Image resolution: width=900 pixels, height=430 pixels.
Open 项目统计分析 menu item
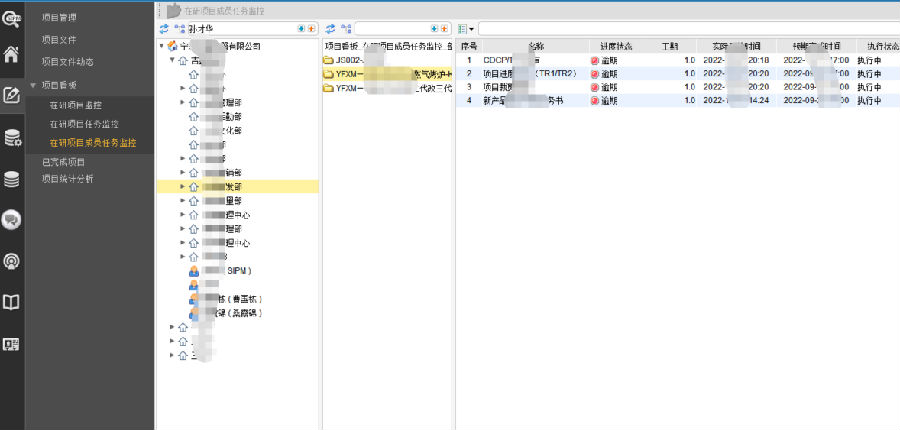point(67,179)
